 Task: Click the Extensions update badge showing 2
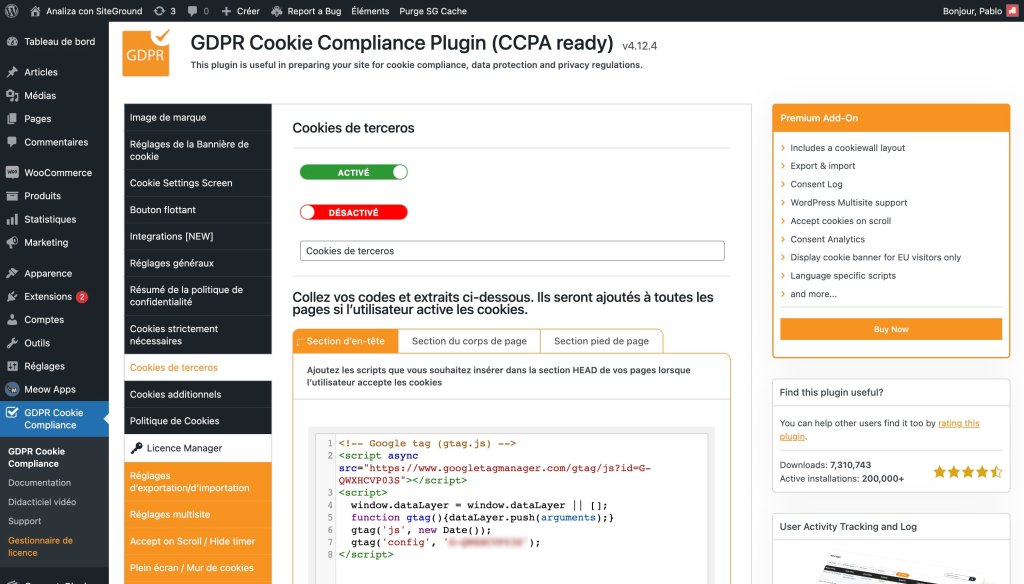coord(82,297)
